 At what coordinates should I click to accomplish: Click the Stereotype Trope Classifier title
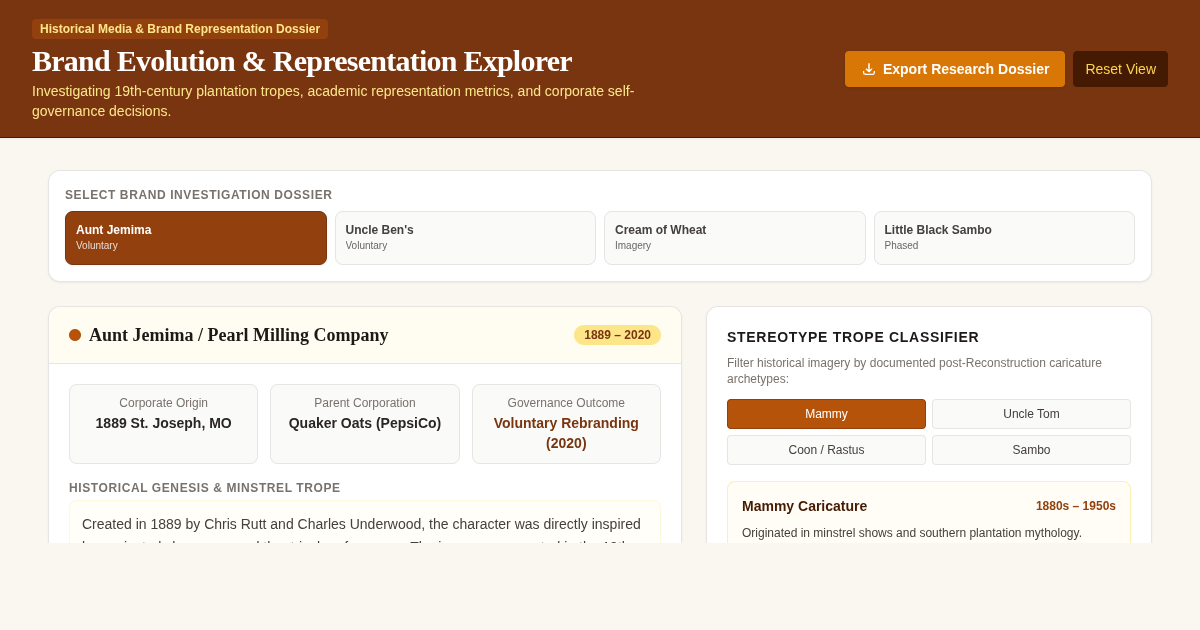tap(853, 337)
